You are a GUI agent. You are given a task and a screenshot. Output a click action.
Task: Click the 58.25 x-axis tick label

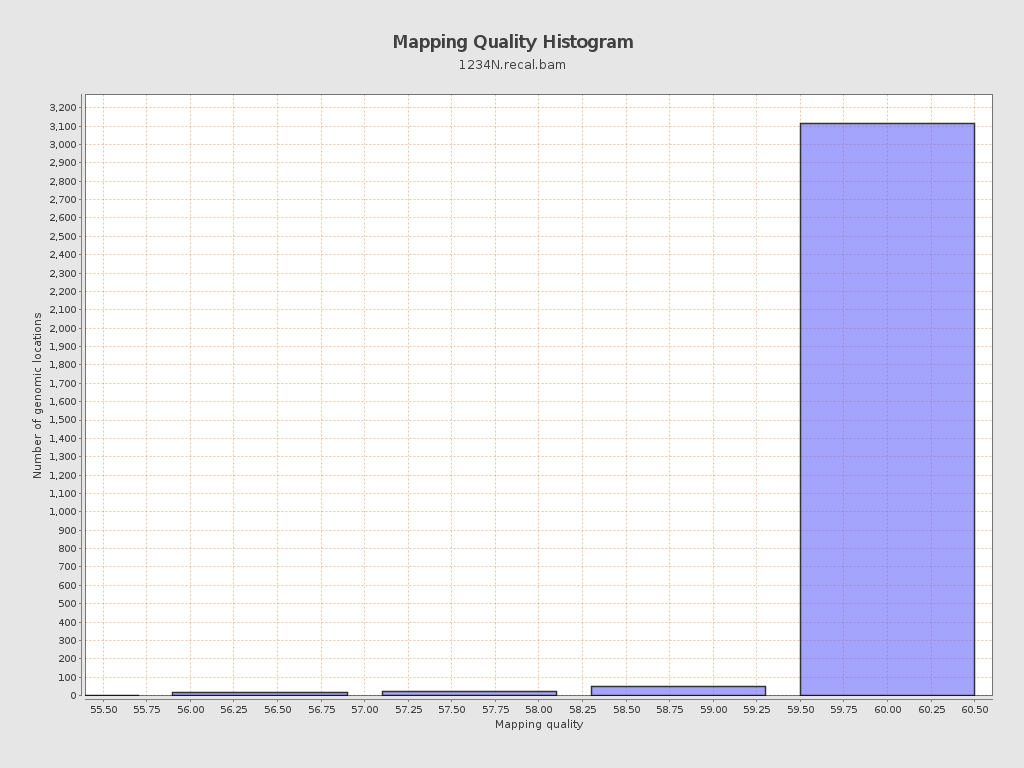click(x=582, y=709)
